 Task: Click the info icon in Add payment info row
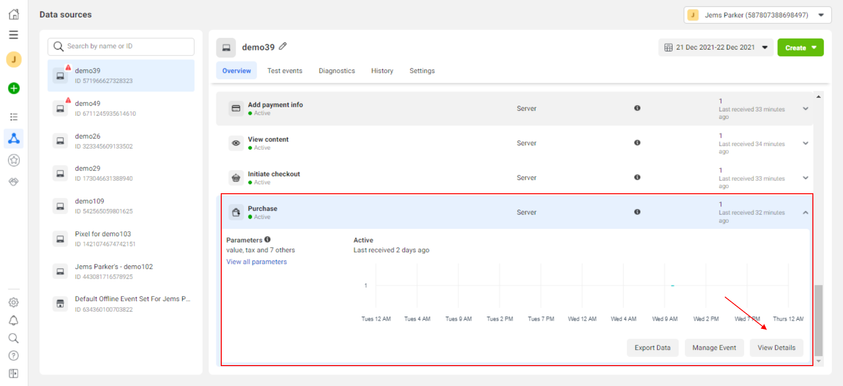[x=637, y=108]
